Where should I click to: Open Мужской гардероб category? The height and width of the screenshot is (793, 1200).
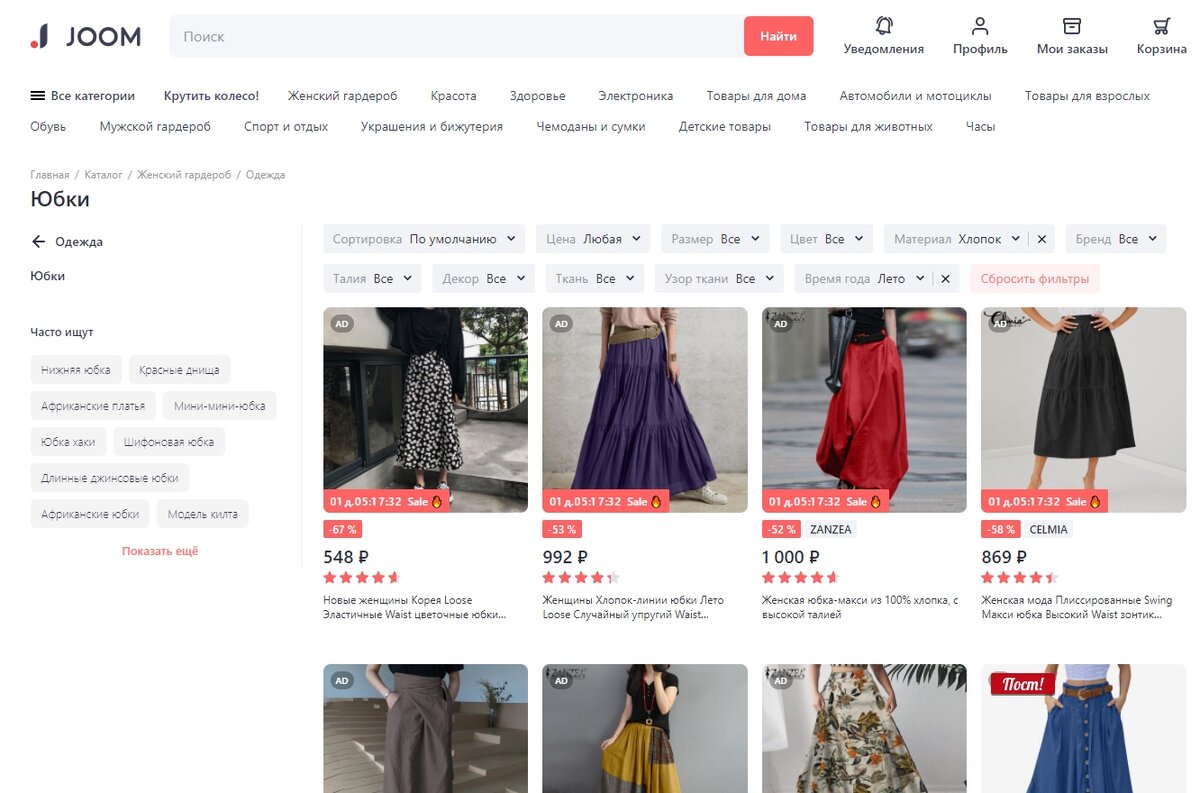[x=155, y=126]
